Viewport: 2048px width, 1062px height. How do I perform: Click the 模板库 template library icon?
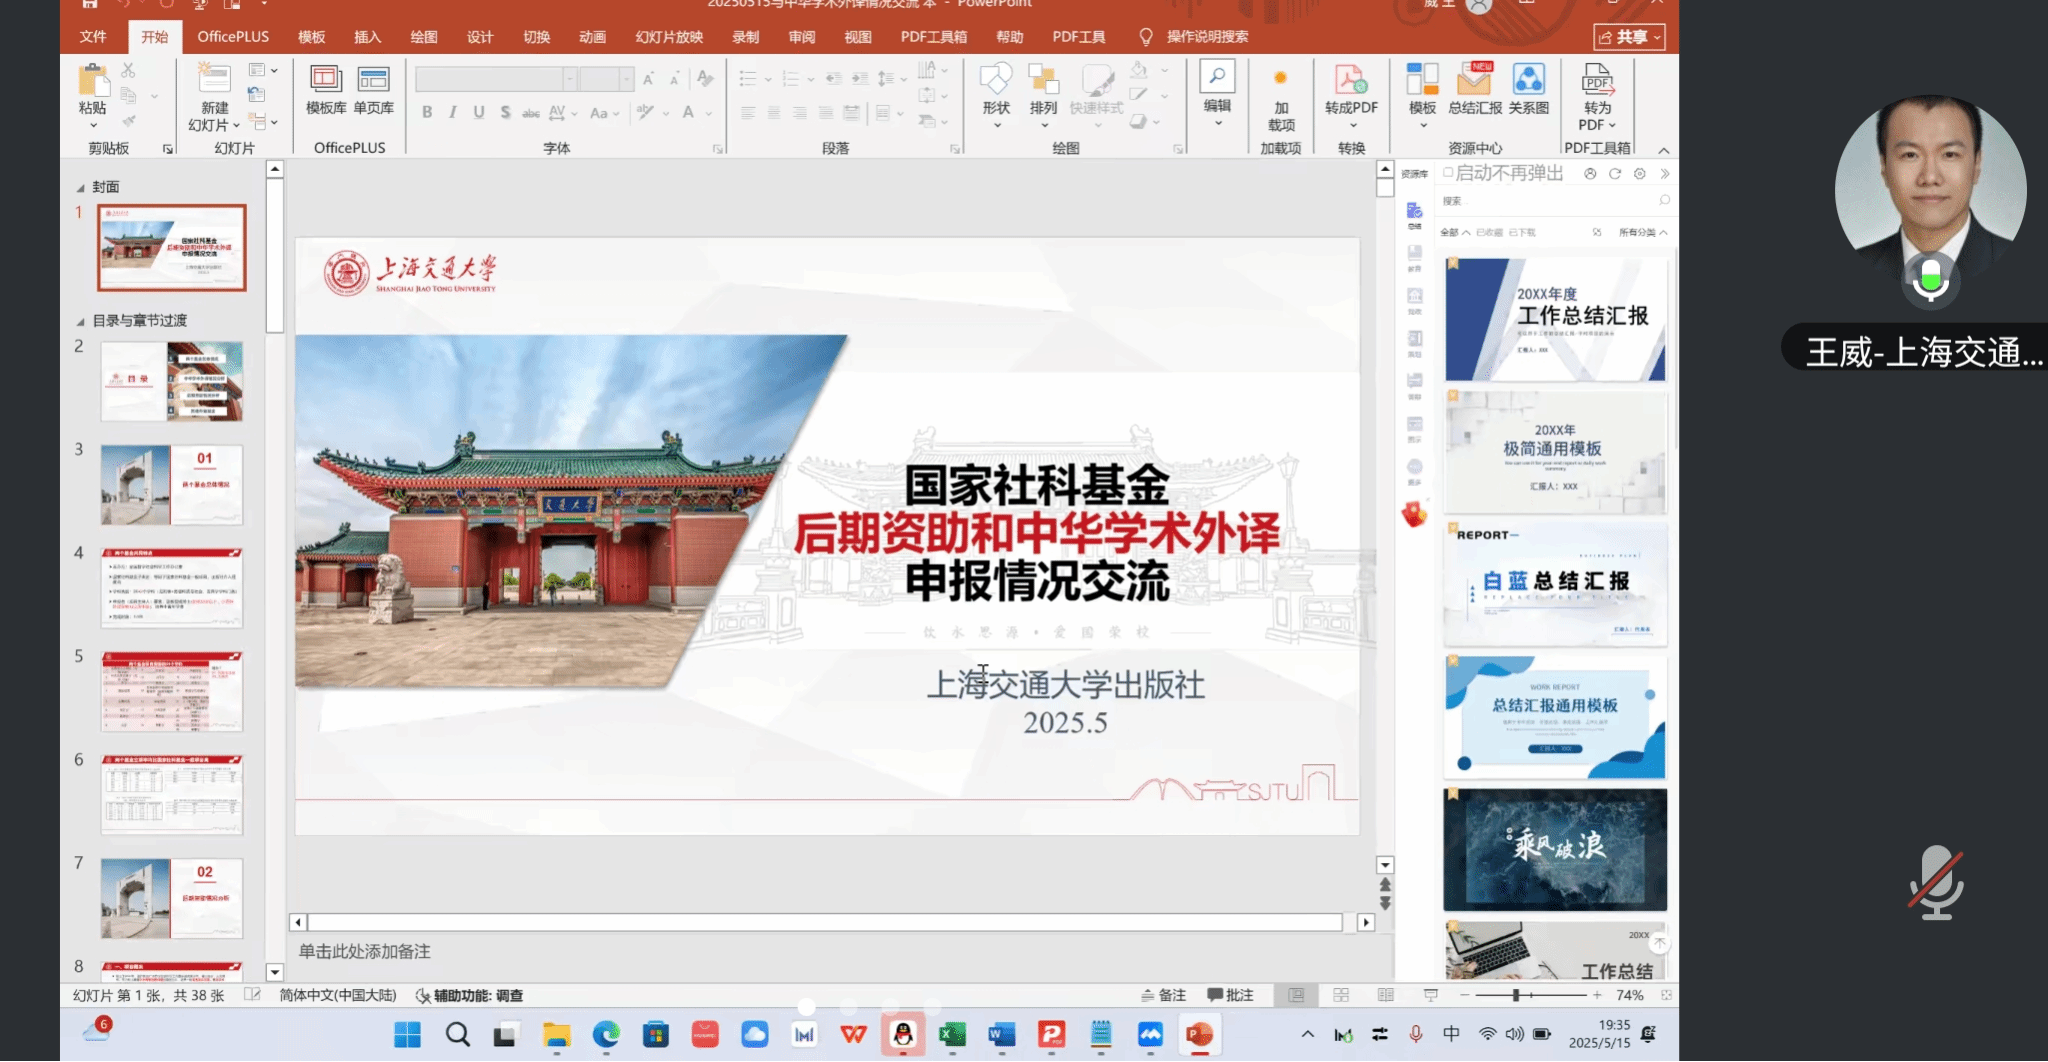pyautogui.click(x=326, y=89)
